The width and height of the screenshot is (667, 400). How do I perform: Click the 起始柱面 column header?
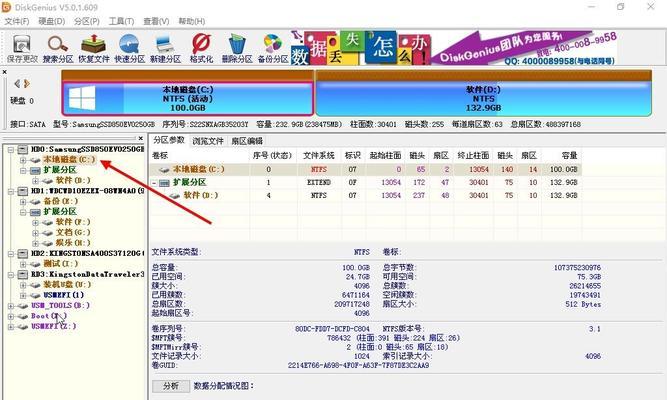385,155
